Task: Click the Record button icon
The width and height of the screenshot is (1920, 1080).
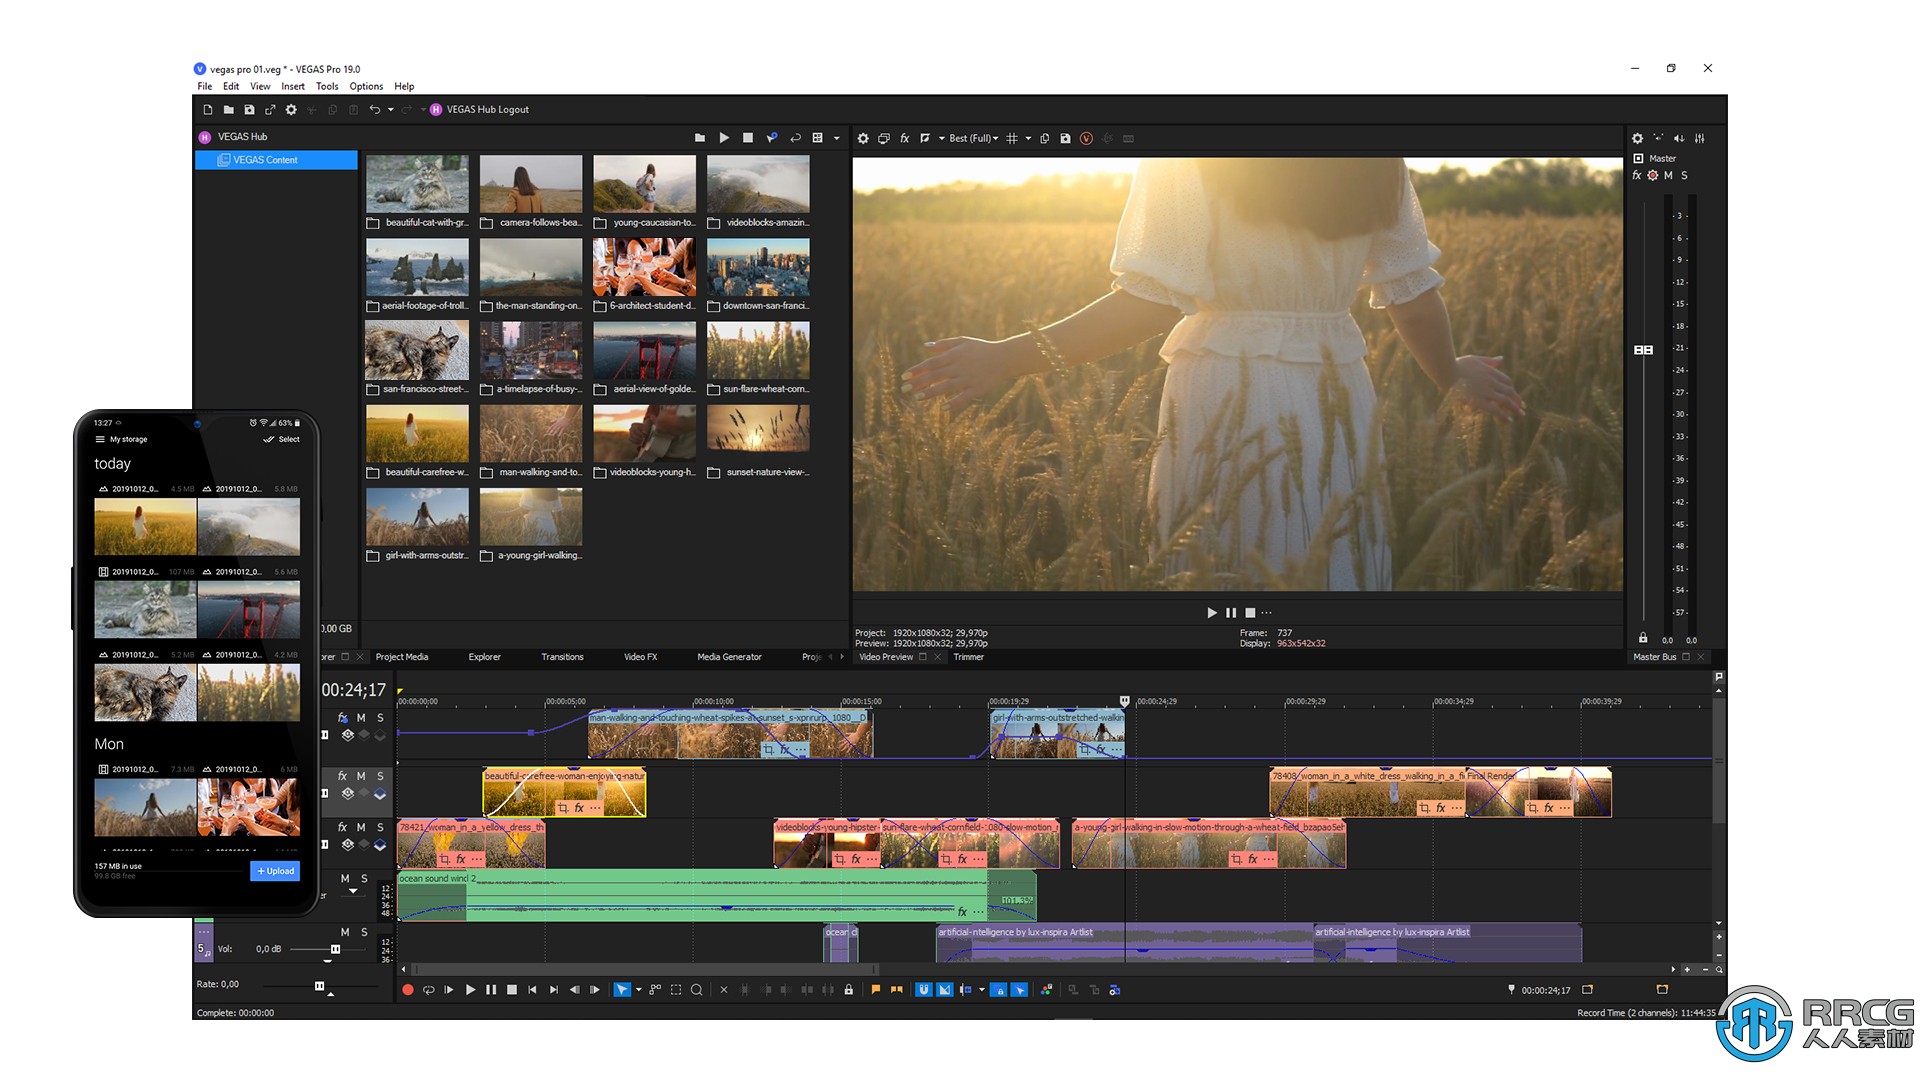Action: pos(405,990)
